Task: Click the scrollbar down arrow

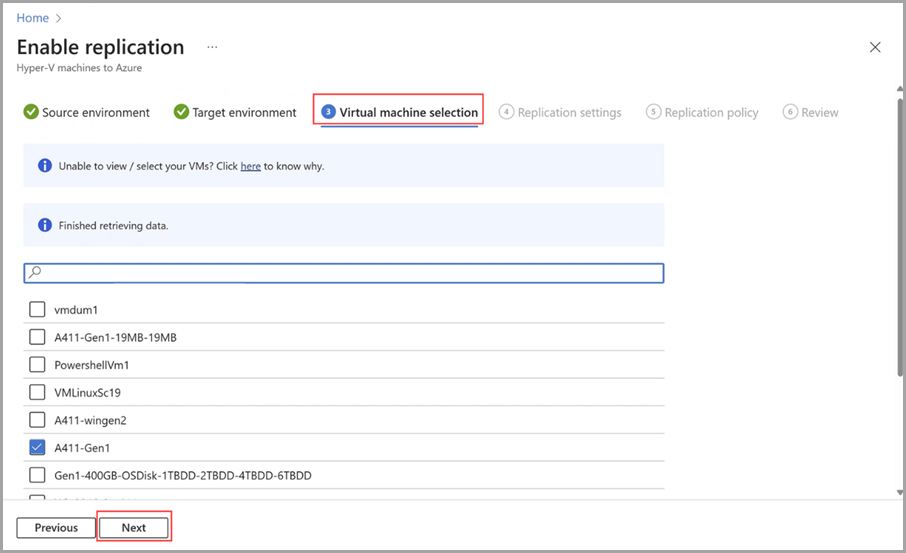Action: 900,492
